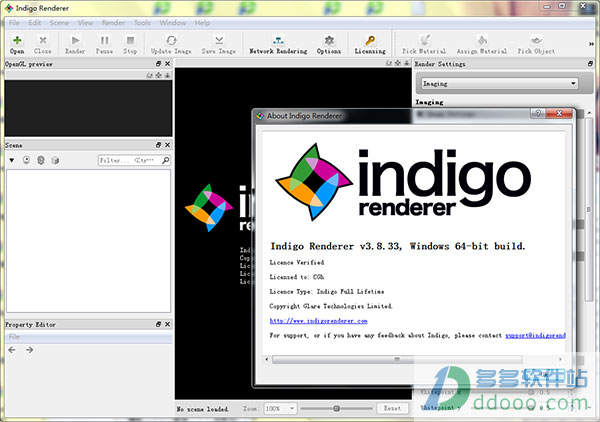The width and height of the screenshot is (600, 422).
Task: Open the Imaging dropdown in Render Settings
Action: point(500,83)
